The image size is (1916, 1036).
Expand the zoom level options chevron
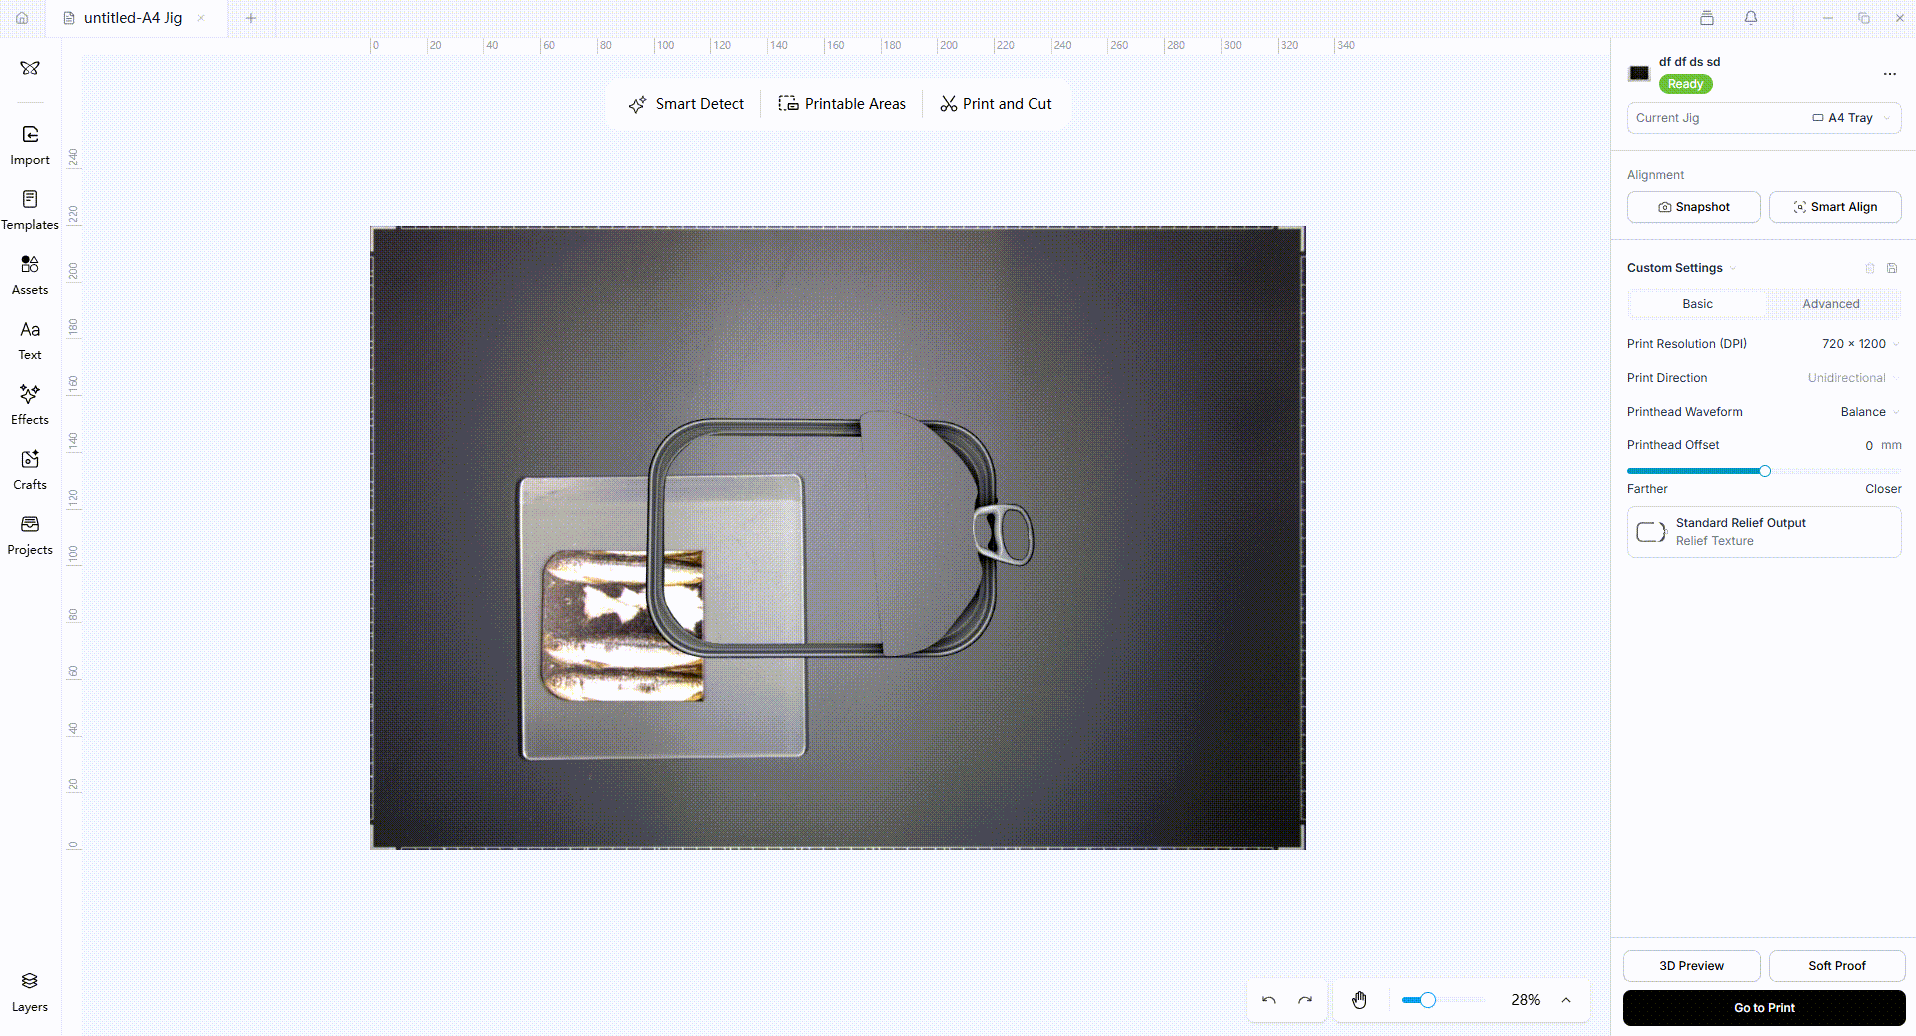point(1566,1000)
